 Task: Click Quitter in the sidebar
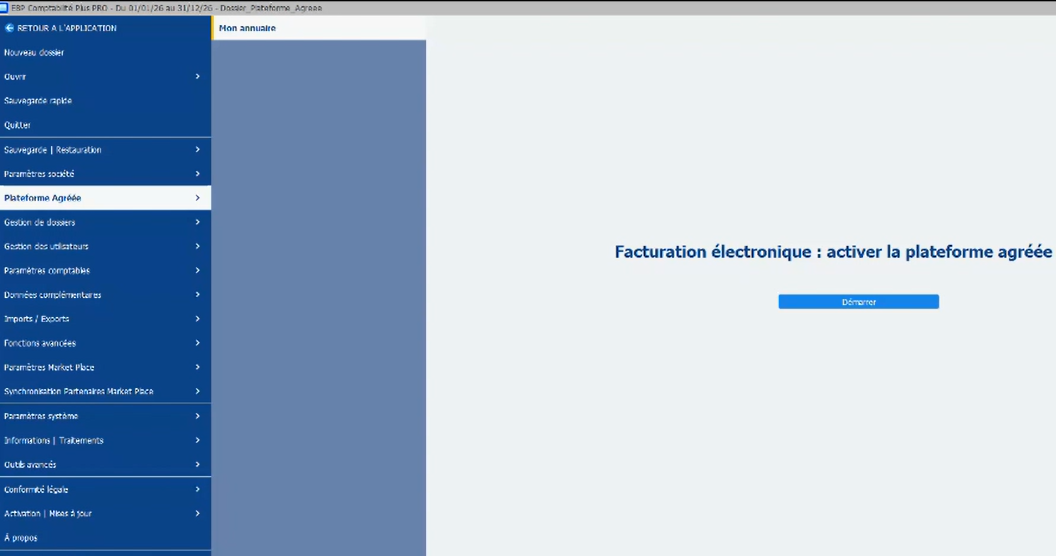[x=105, y=125]
